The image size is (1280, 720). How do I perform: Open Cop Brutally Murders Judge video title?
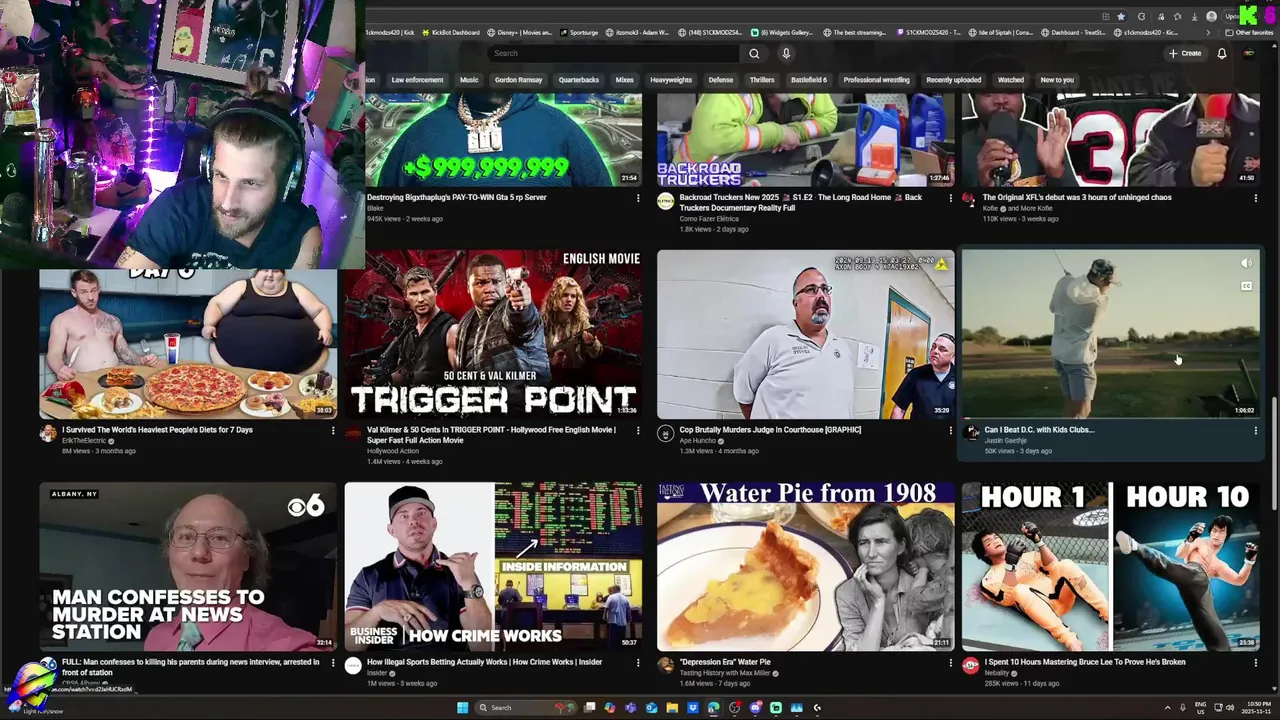point(770,430)
